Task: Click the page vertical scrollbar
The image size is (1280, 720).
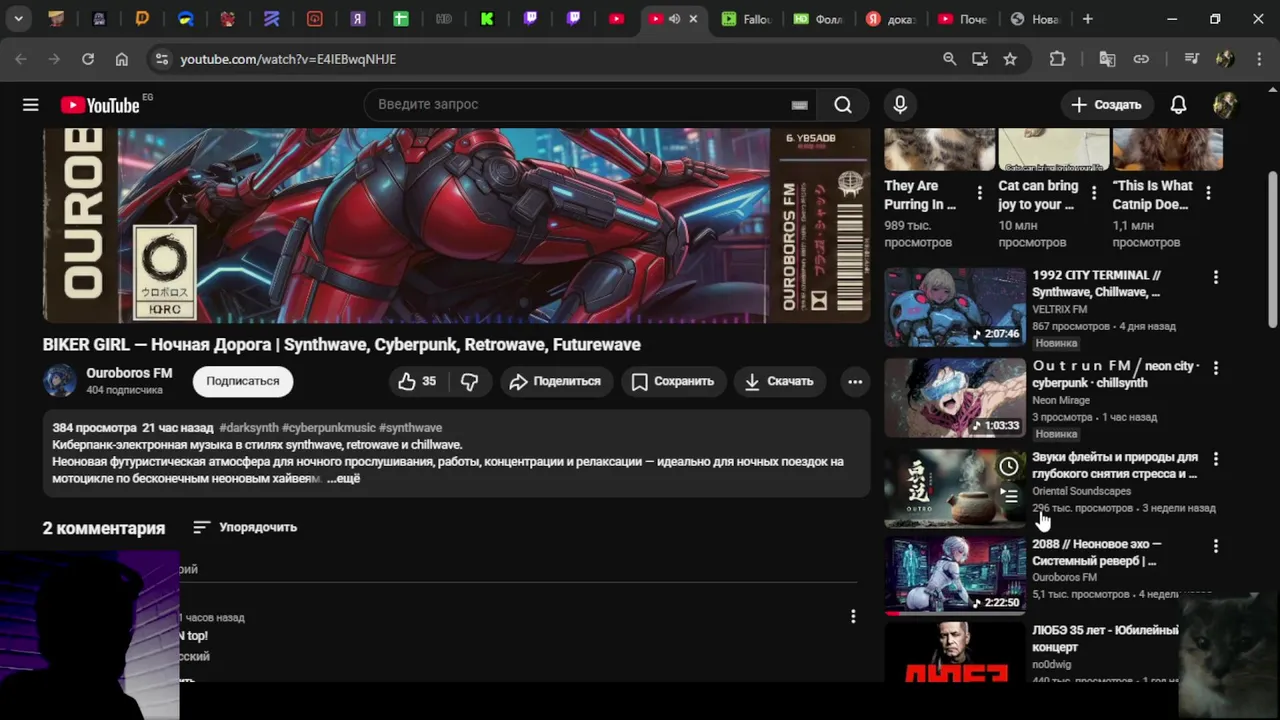Action: pos(1273,248)
